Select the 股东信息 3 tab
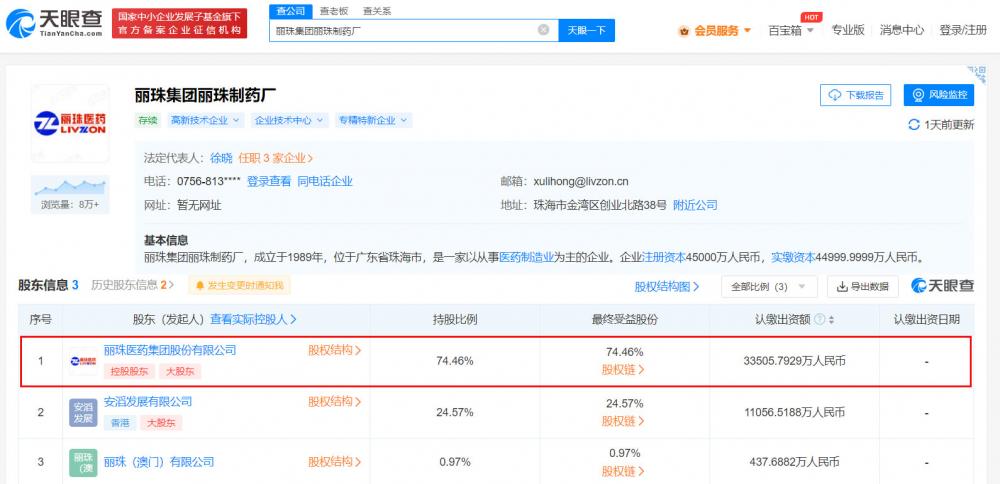The width and height of the screenshot is (1000, 484). pos(48,285)
